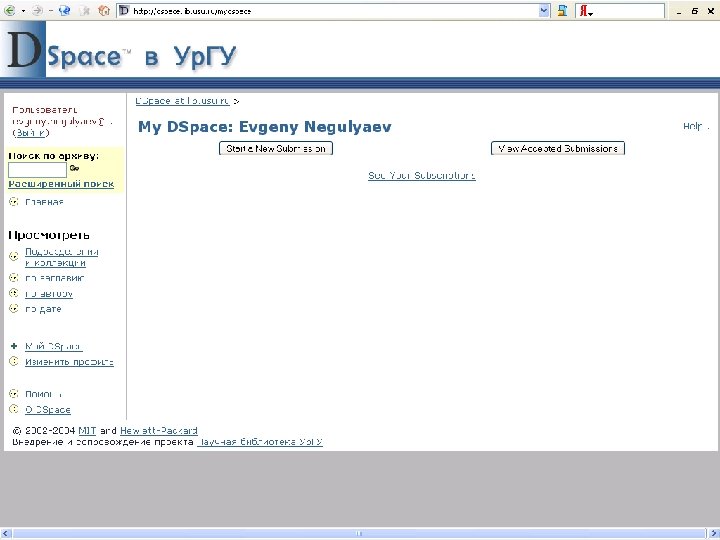Open 'Научная библиотека УрГУ' footer link
720x540 pixels.
pyautogui.click(x=260, y=442)
